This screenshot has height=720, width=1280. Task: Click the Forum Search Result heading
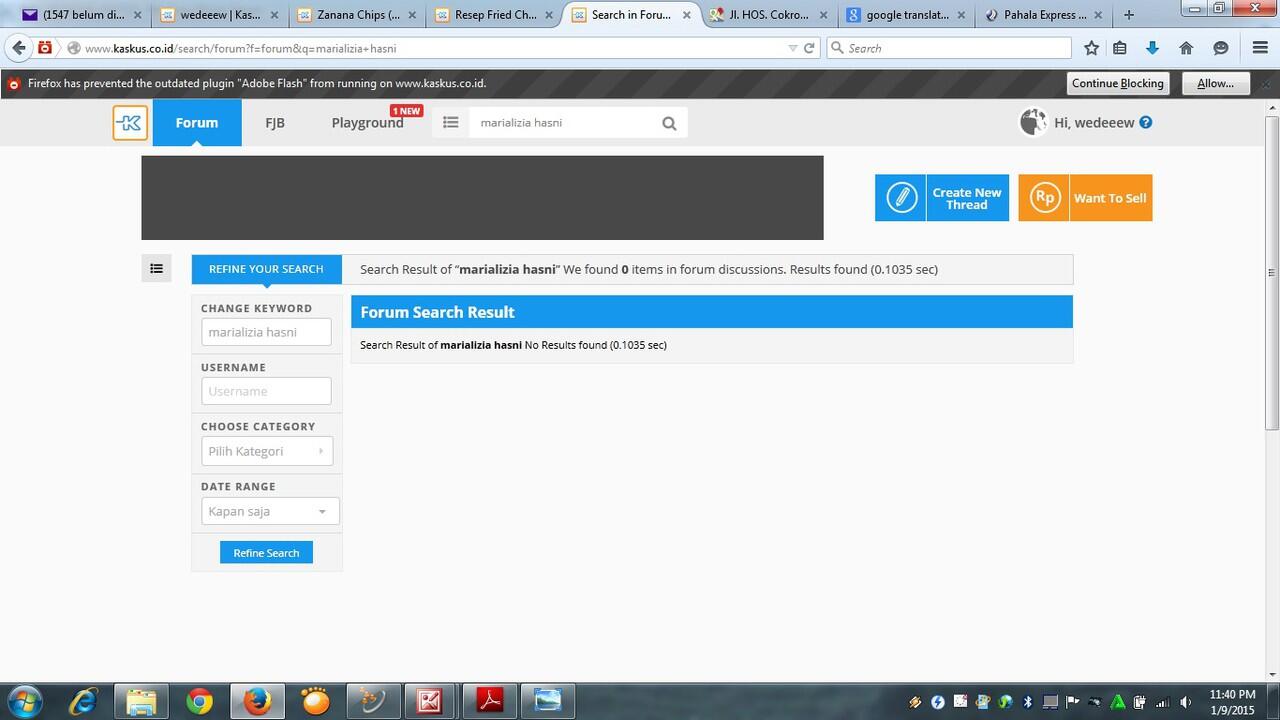pos(437,312)
